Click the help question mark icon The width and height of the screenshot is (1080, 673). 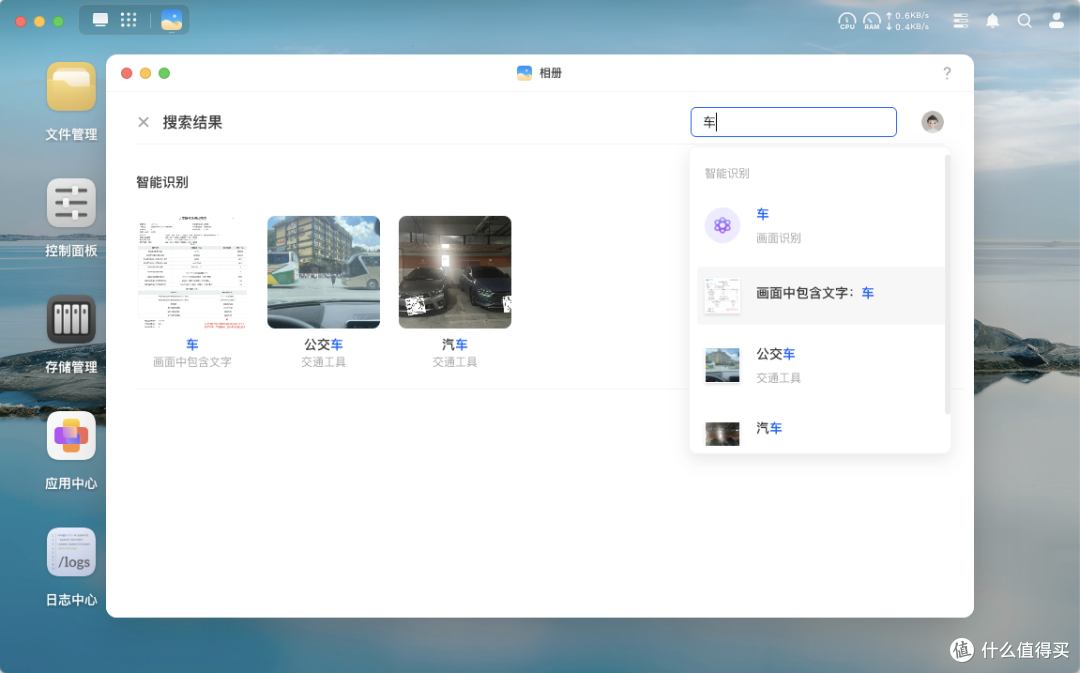pos(947,73)
